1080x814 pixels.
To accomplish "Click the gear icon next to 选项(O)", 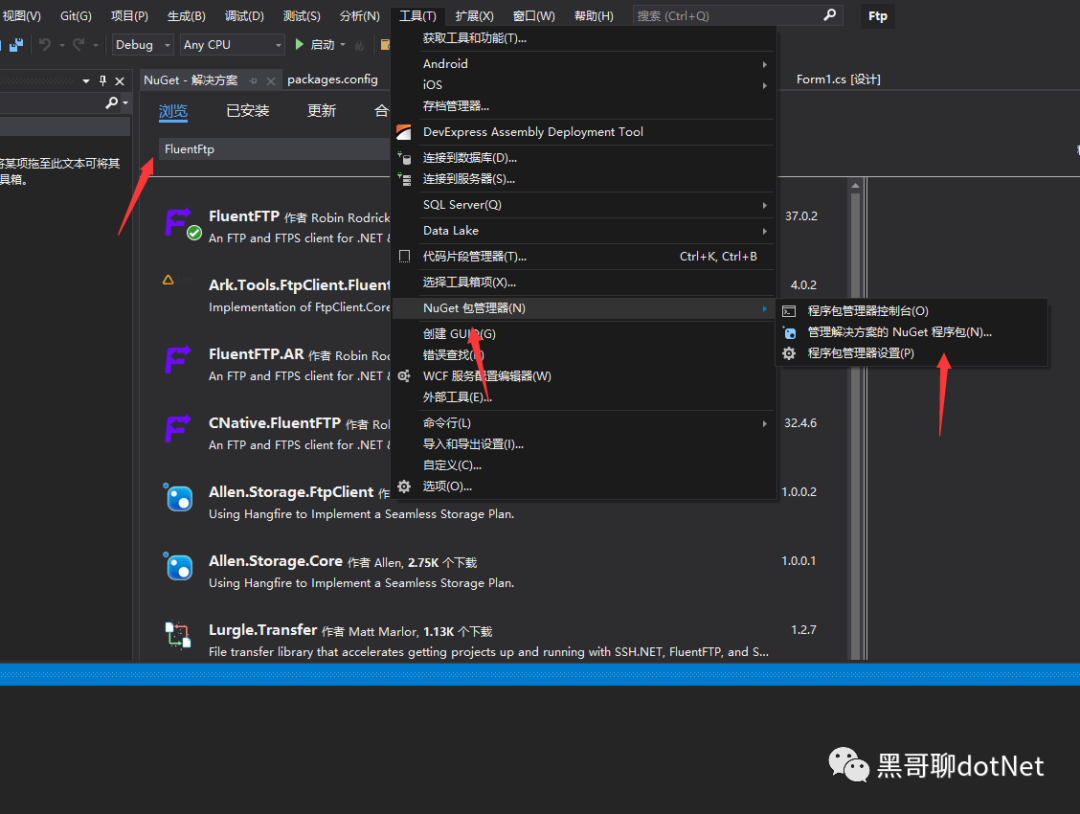I will [403, 486].
